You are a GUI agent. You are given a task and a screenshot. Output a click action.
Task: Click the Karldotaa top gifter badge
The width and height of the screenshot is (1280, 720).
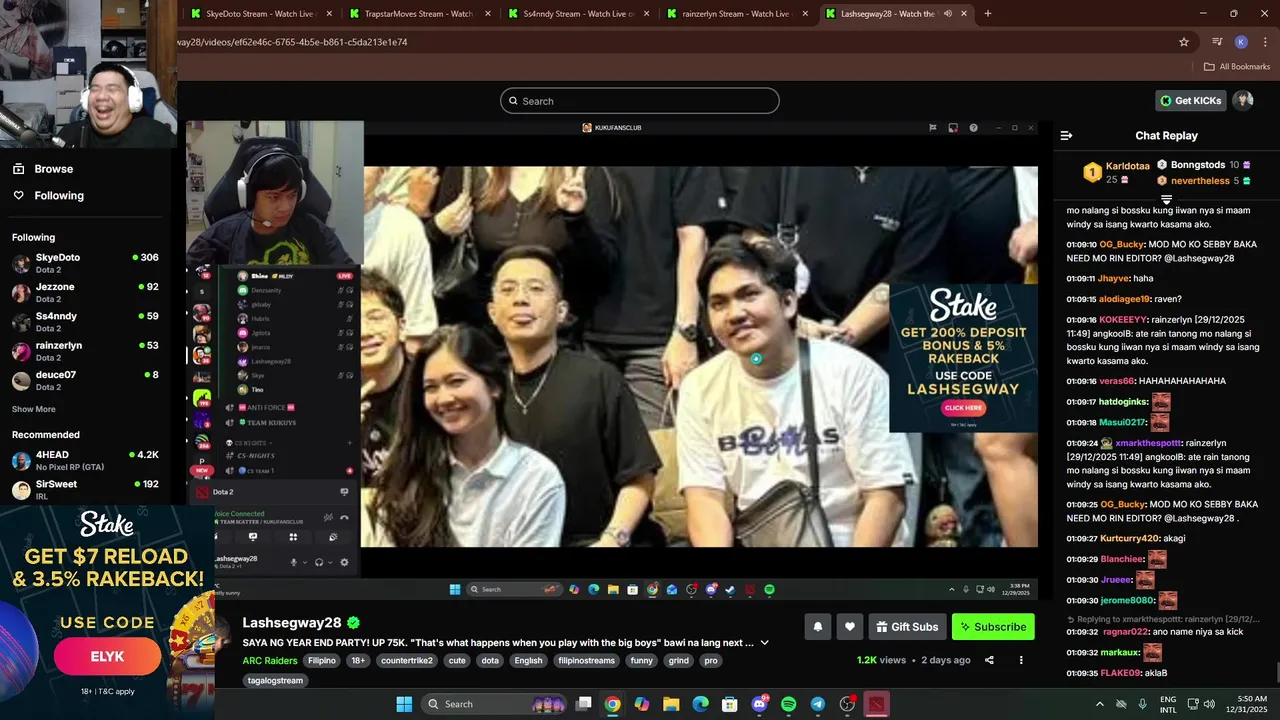1092,173
